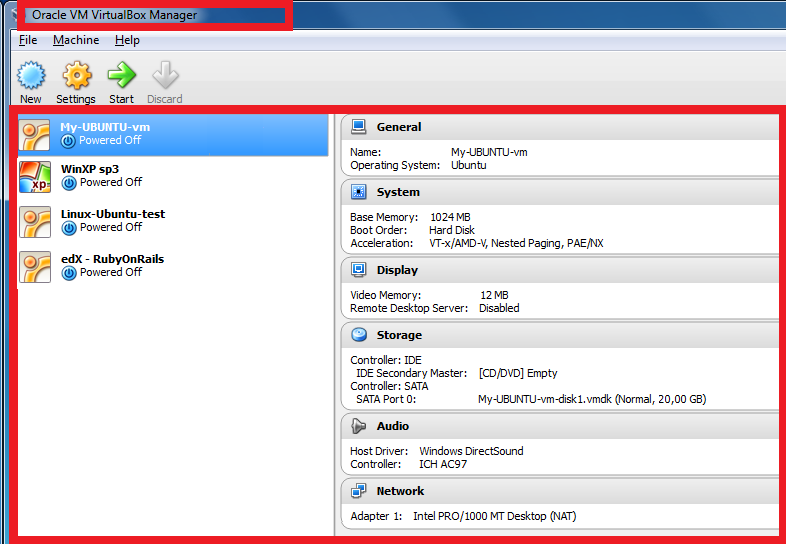
Task: Click power state icon under My-UBUNTU-vm
Action: click(x=68, y=141)
